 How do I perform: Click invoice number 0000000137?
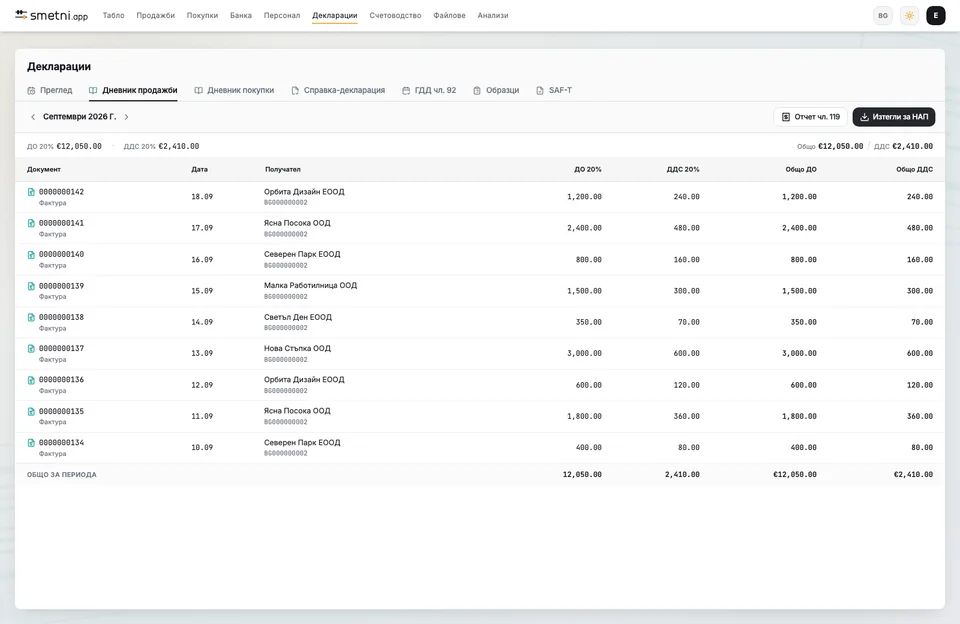pyautogui.click(x=61, y=348)
